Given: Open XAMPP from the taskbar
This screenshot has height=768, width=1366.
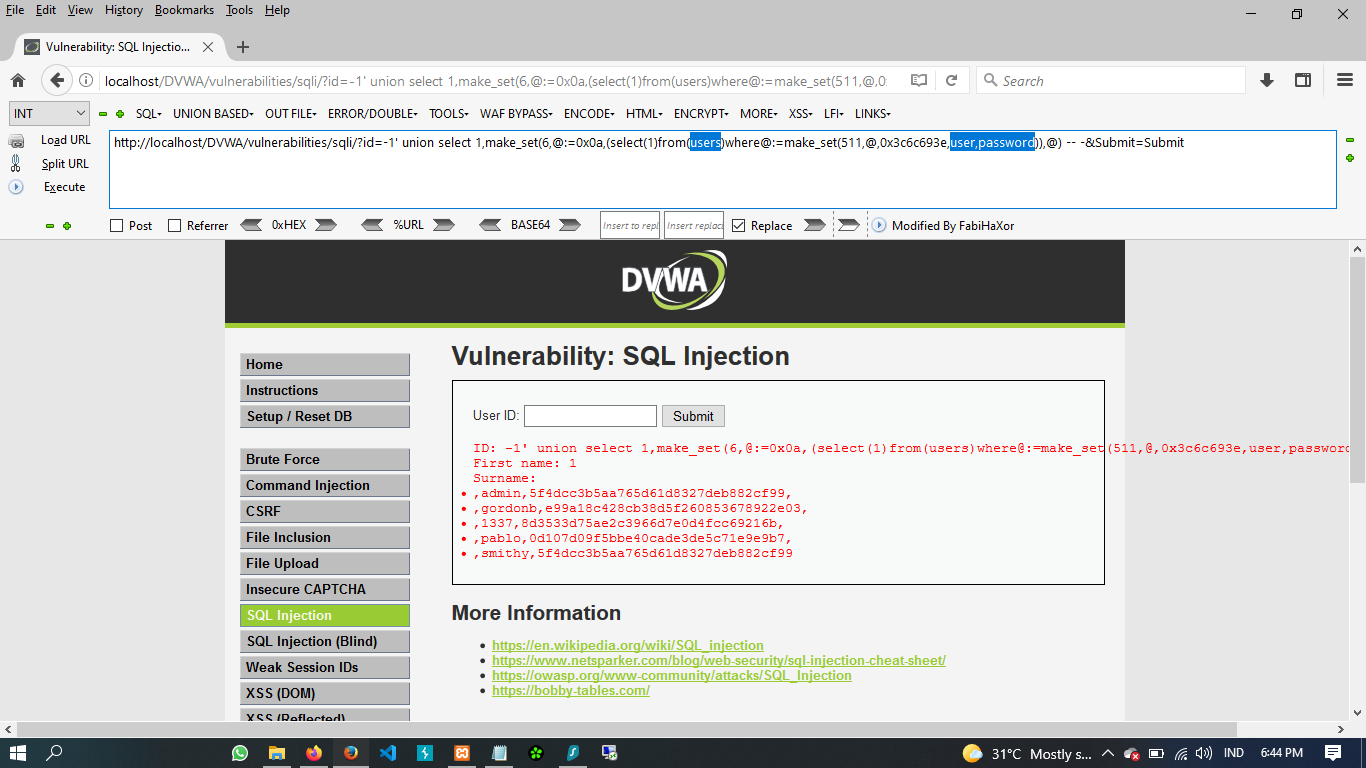Looking at the screenshot, I should [x=462, y=753].
